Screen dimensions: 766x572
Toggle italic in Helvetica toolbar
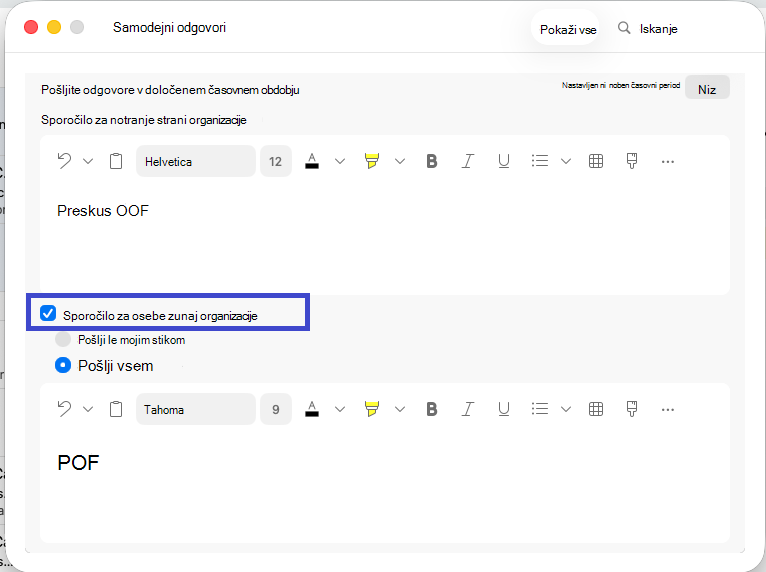[468, 161]
